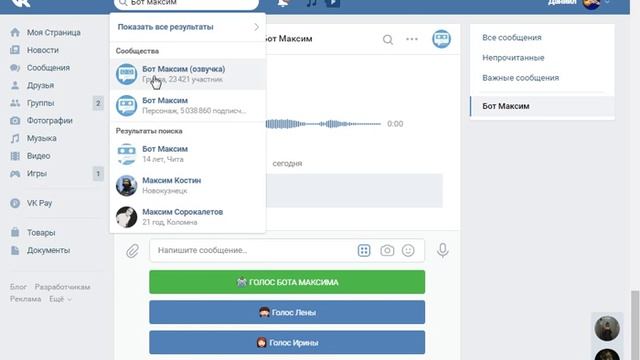This screenshot has width=640, height=360.
Task: Click the 'Голос Лены' button
Action: [287, 312]
